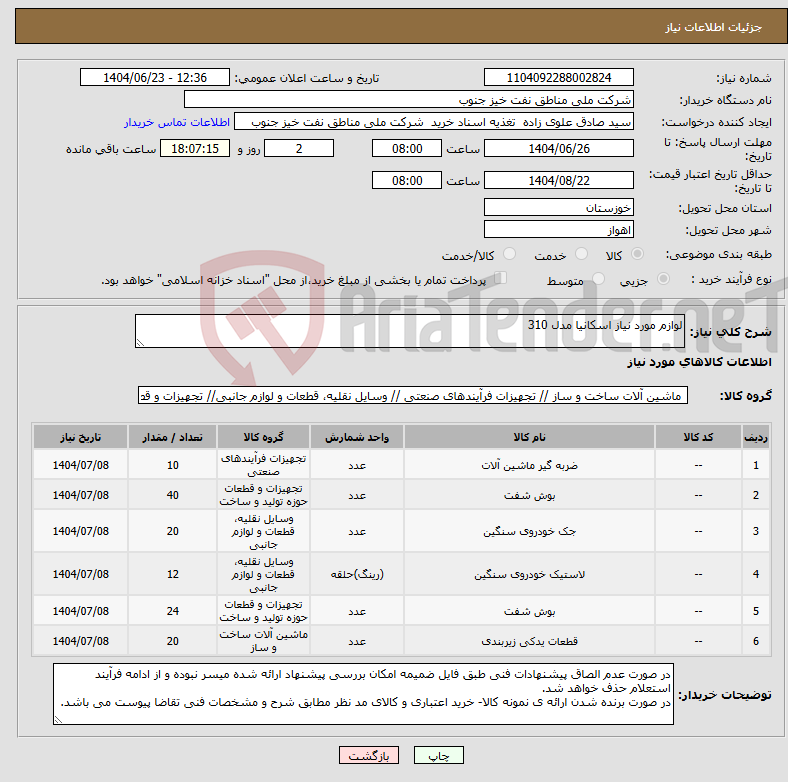Click quantity 10 in row 1
The height and width of the screenshot is (782, 788).
(x=172, y=465)
